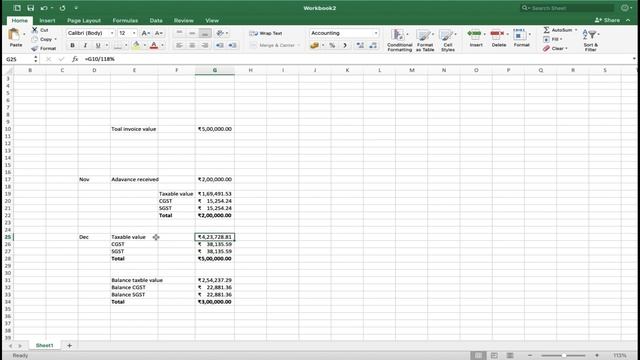640x360 pixels.
Task: Click the text orientation icon
Action: tap(221, 33)
